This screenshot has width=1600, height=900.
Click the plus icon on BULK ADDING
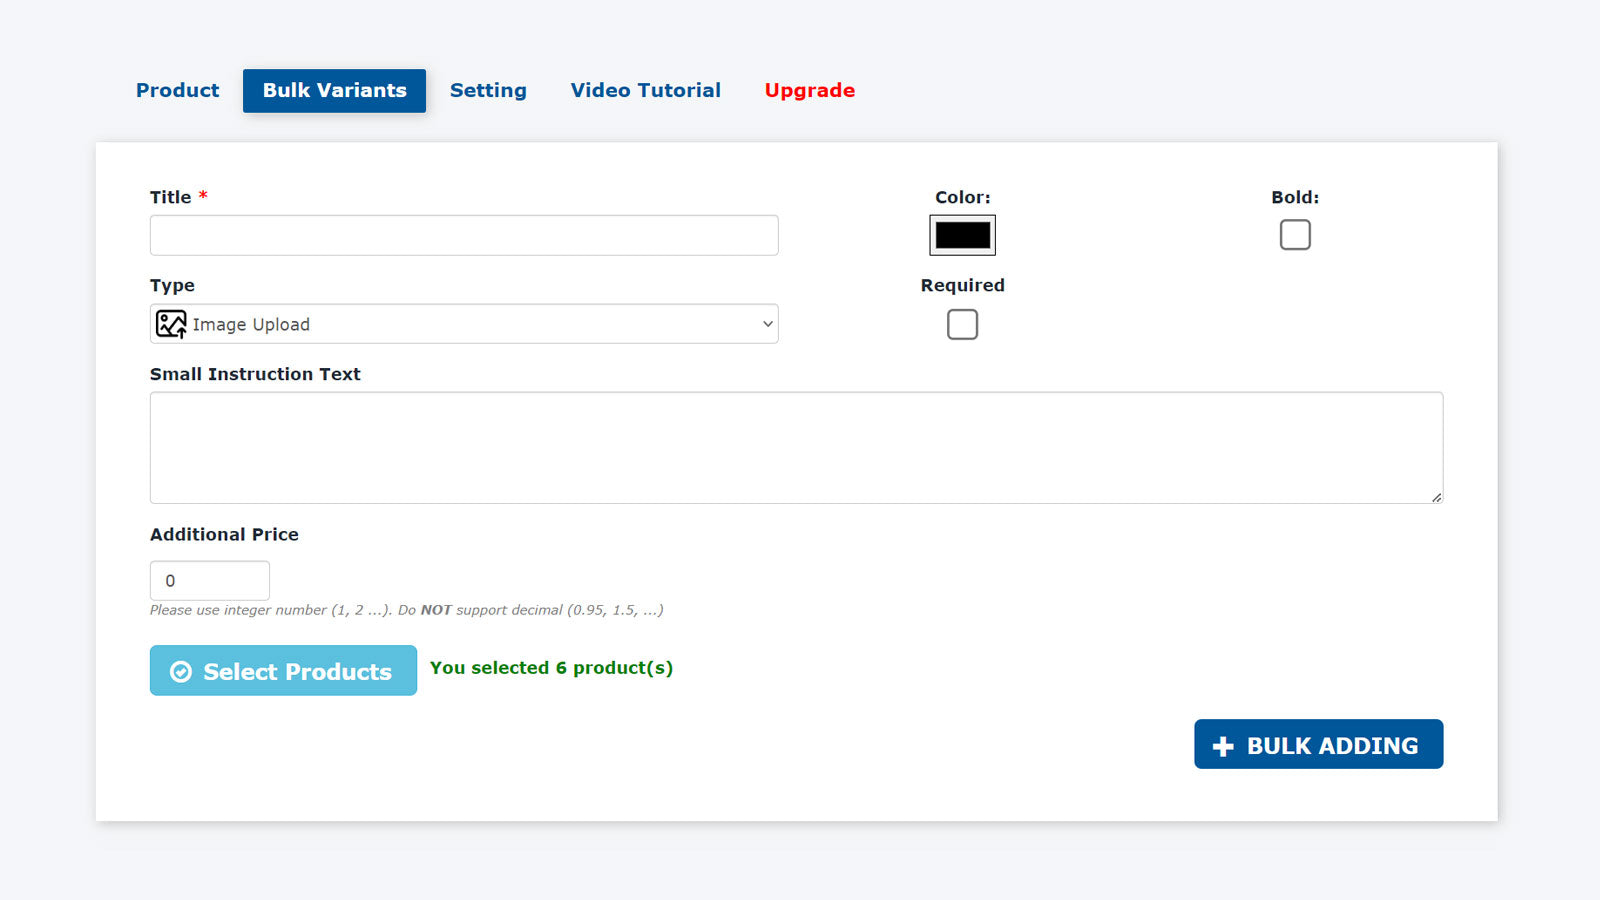(x=1223, y=746)
